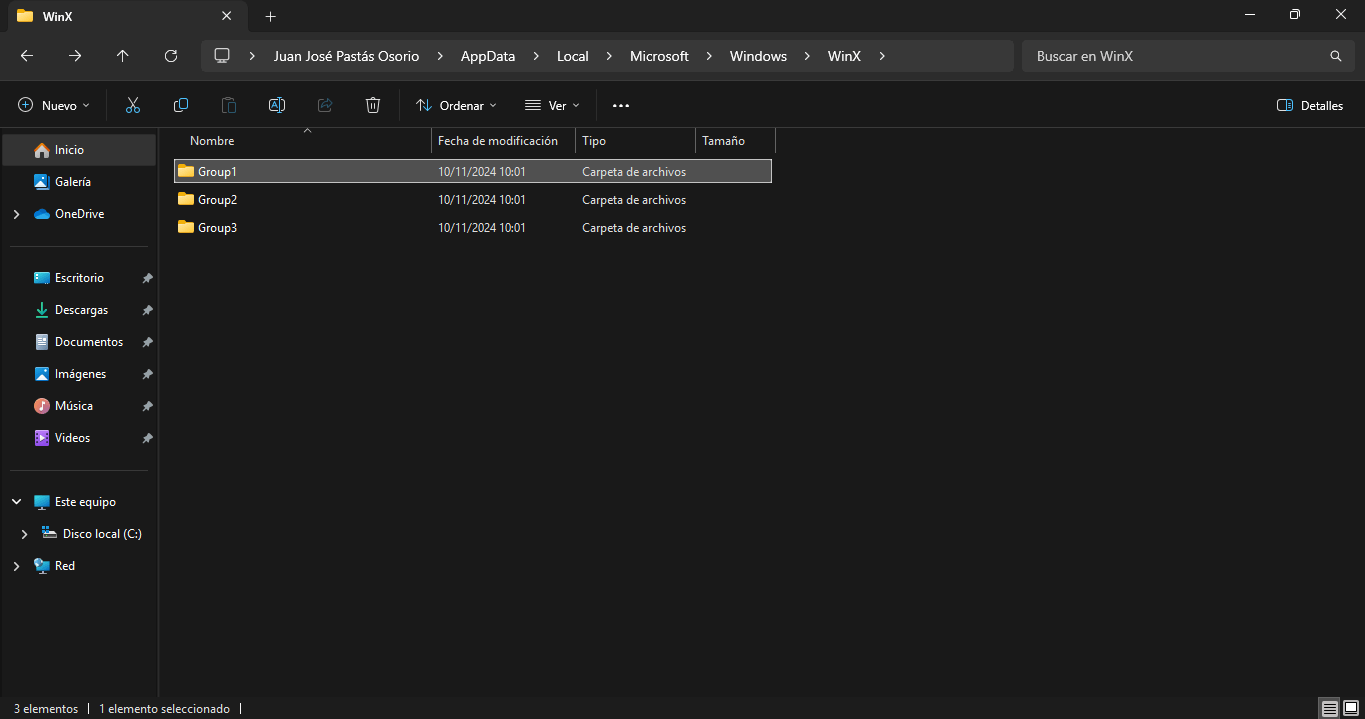Go back with the back arrow
The width and height of the screenshot is (1365, 719).
pos(27,56)
